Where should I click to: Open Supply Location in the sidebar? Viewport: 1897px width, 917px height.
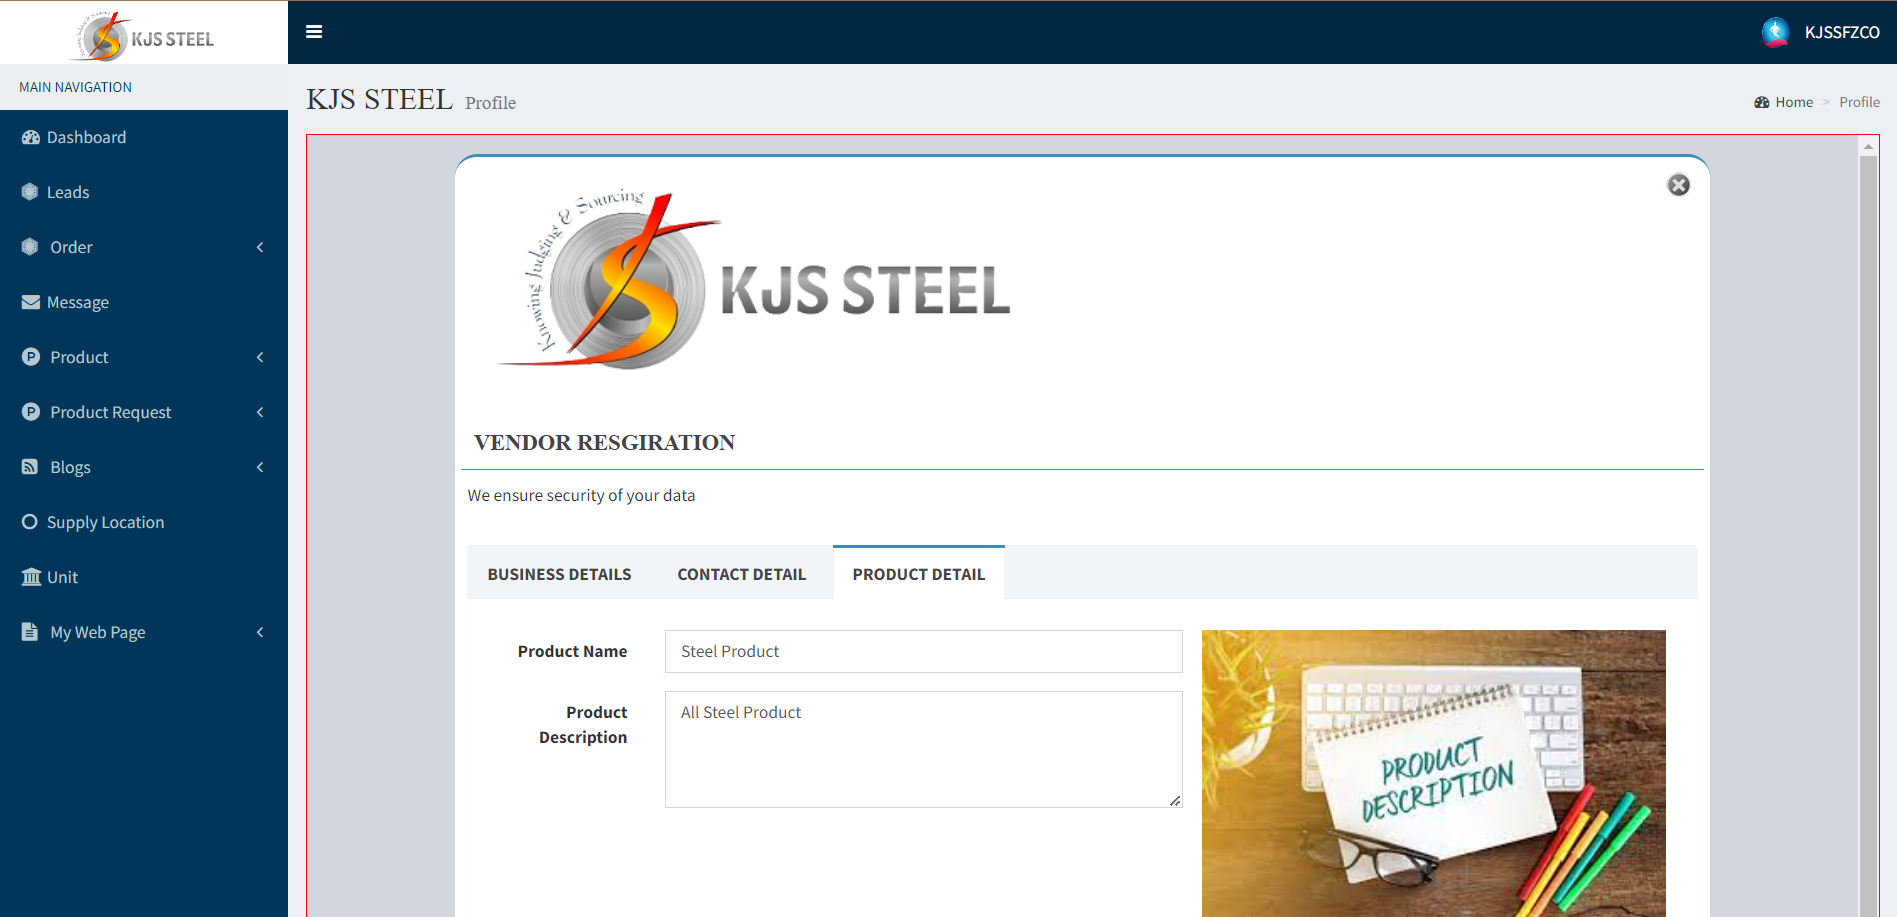tap(144, 522)
